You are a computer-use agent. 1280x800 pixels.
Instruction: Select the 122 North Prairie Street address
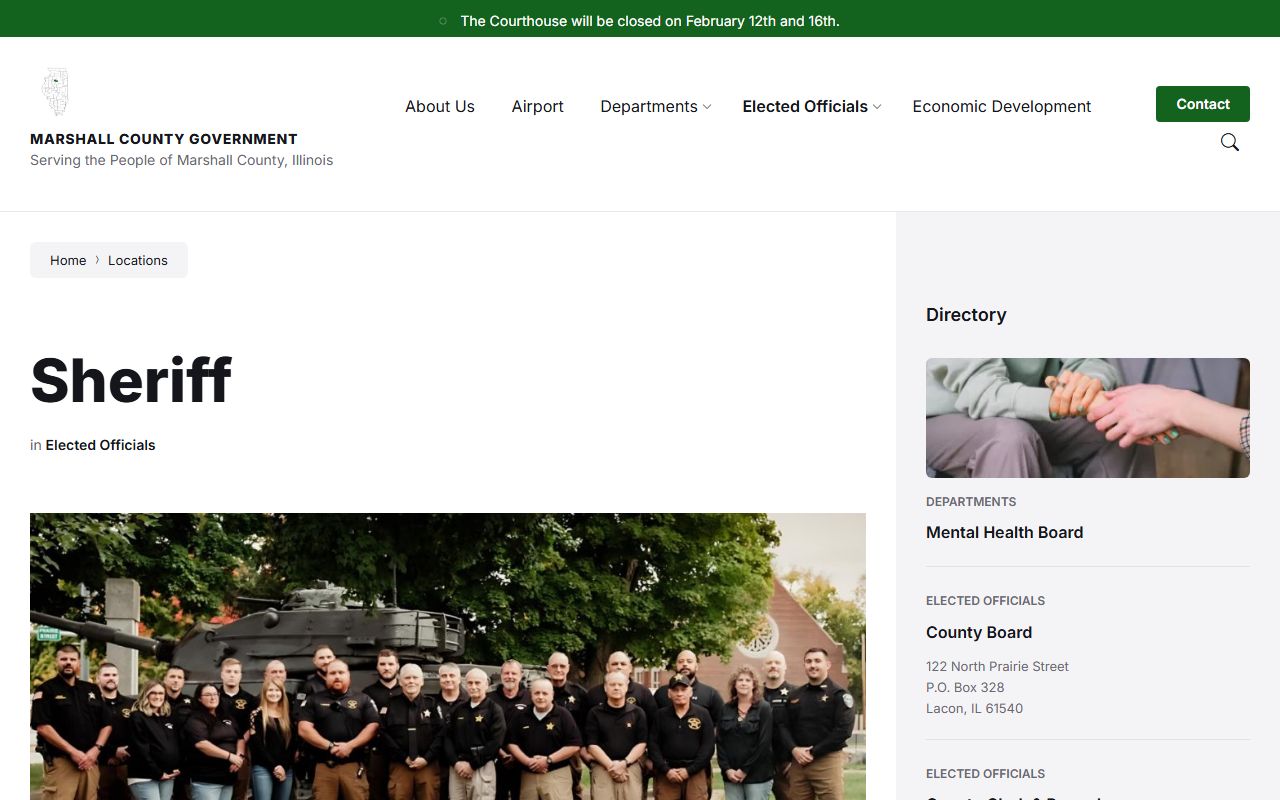pyautogui.click(x=997, y=666)
